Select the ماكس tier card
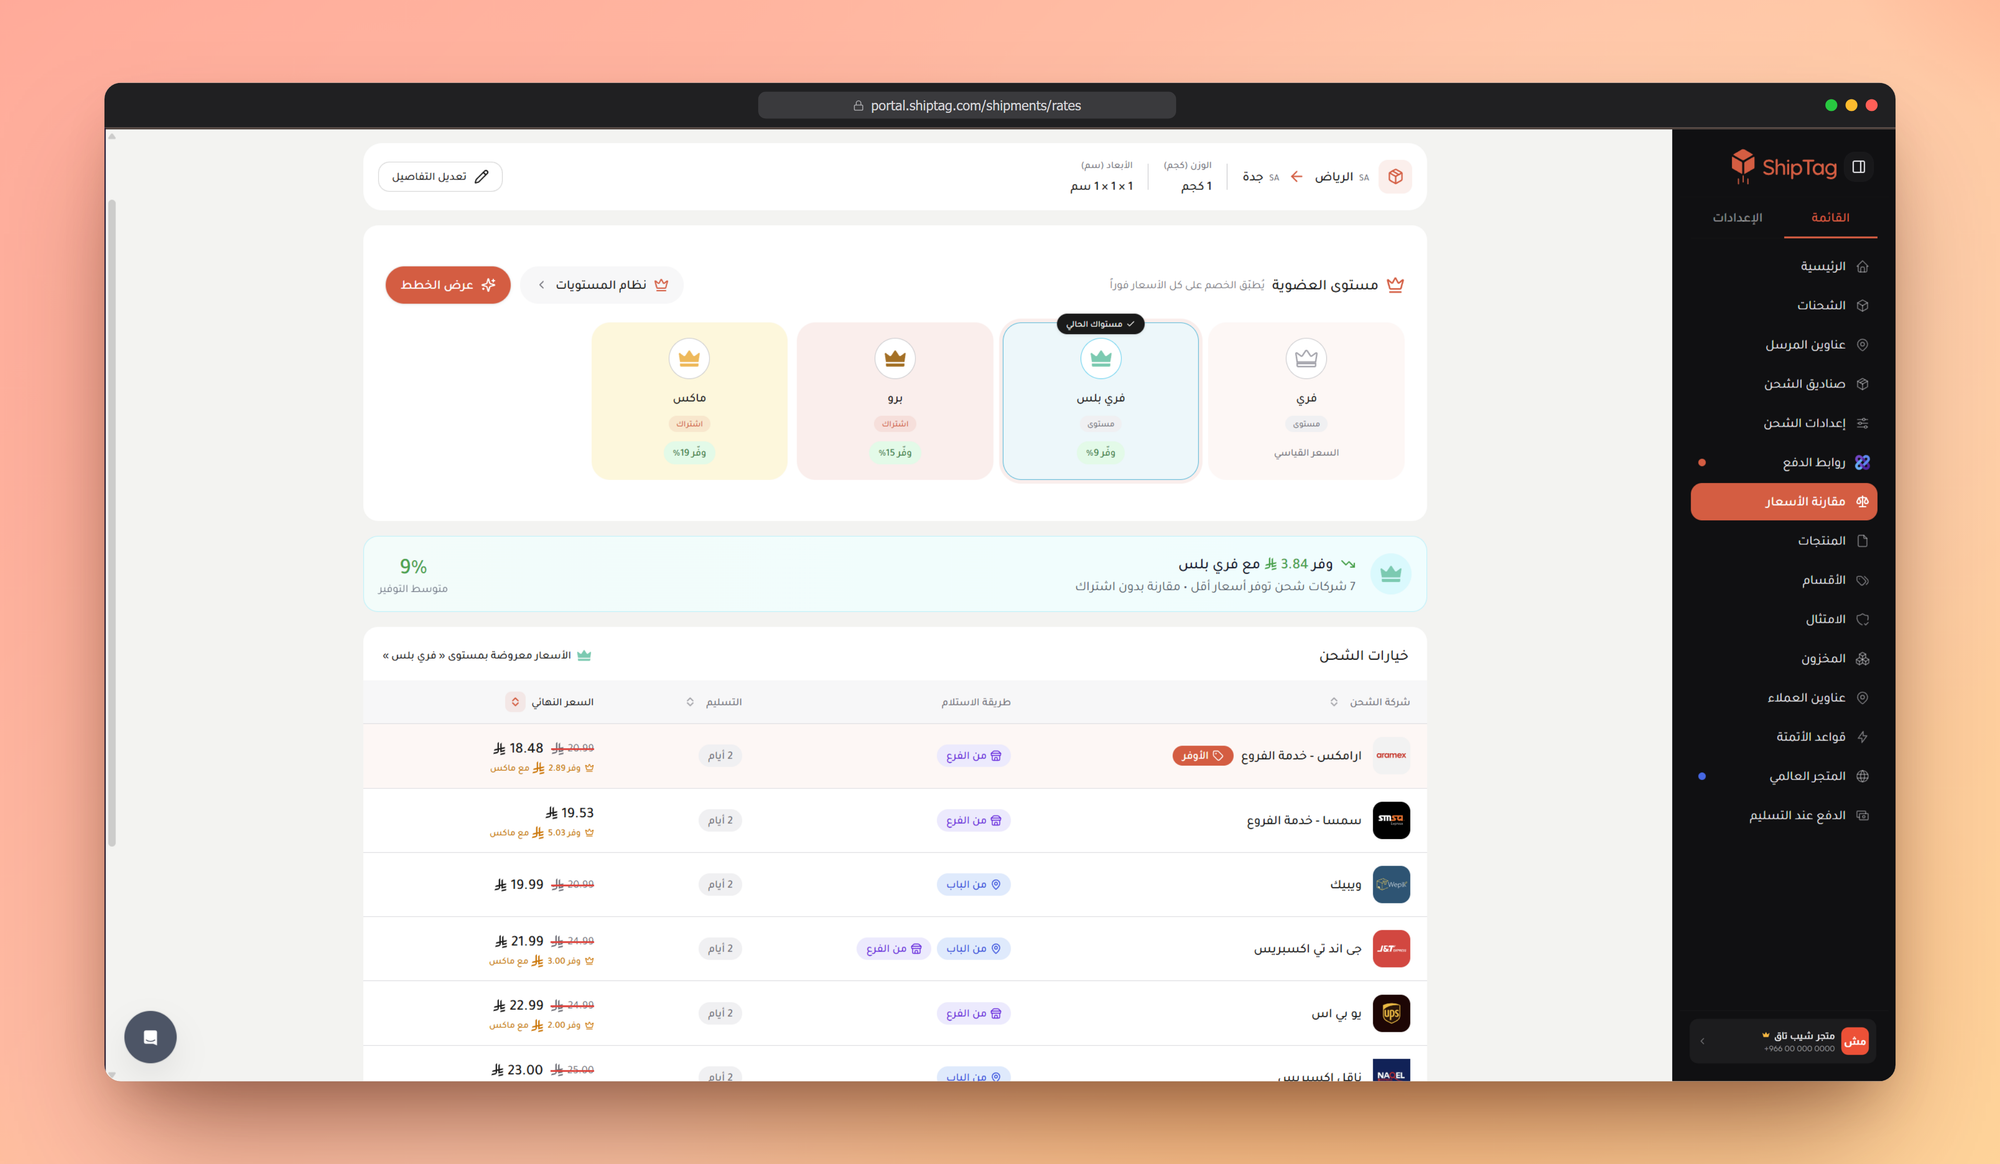The image size is (2000, 1164). pos(689,400)
